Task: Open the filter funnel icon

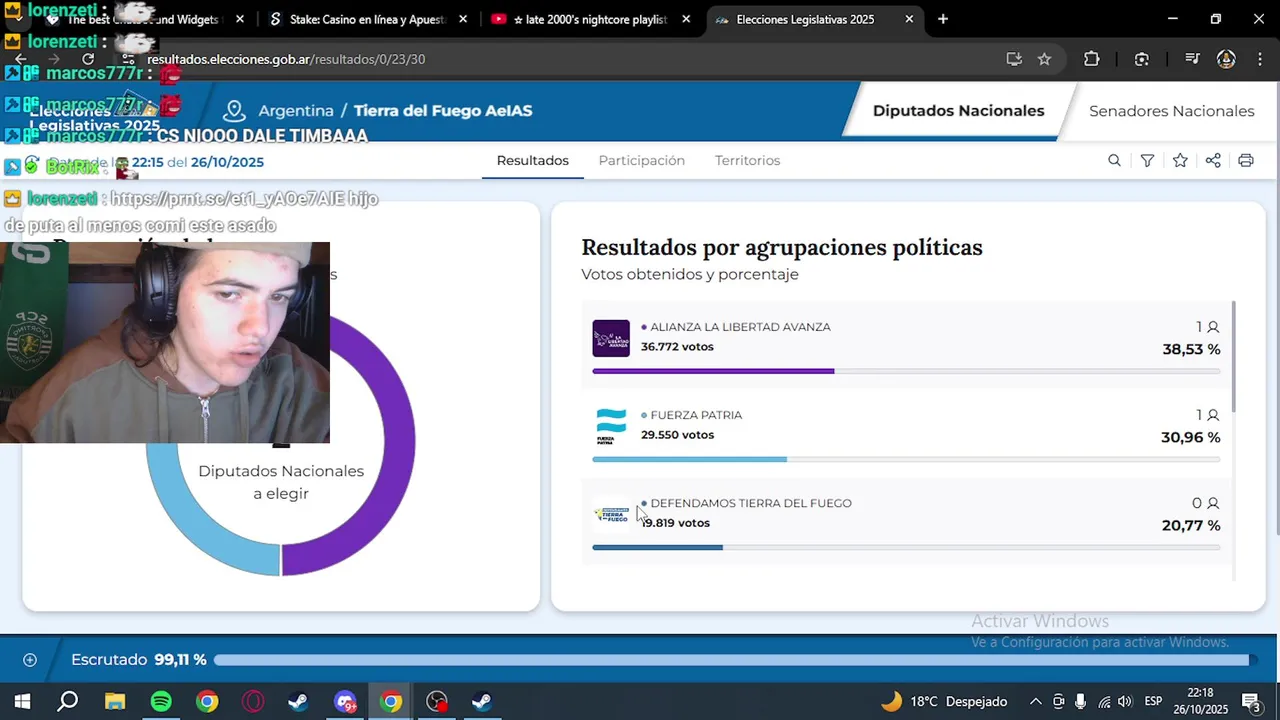Action: 1147,161
